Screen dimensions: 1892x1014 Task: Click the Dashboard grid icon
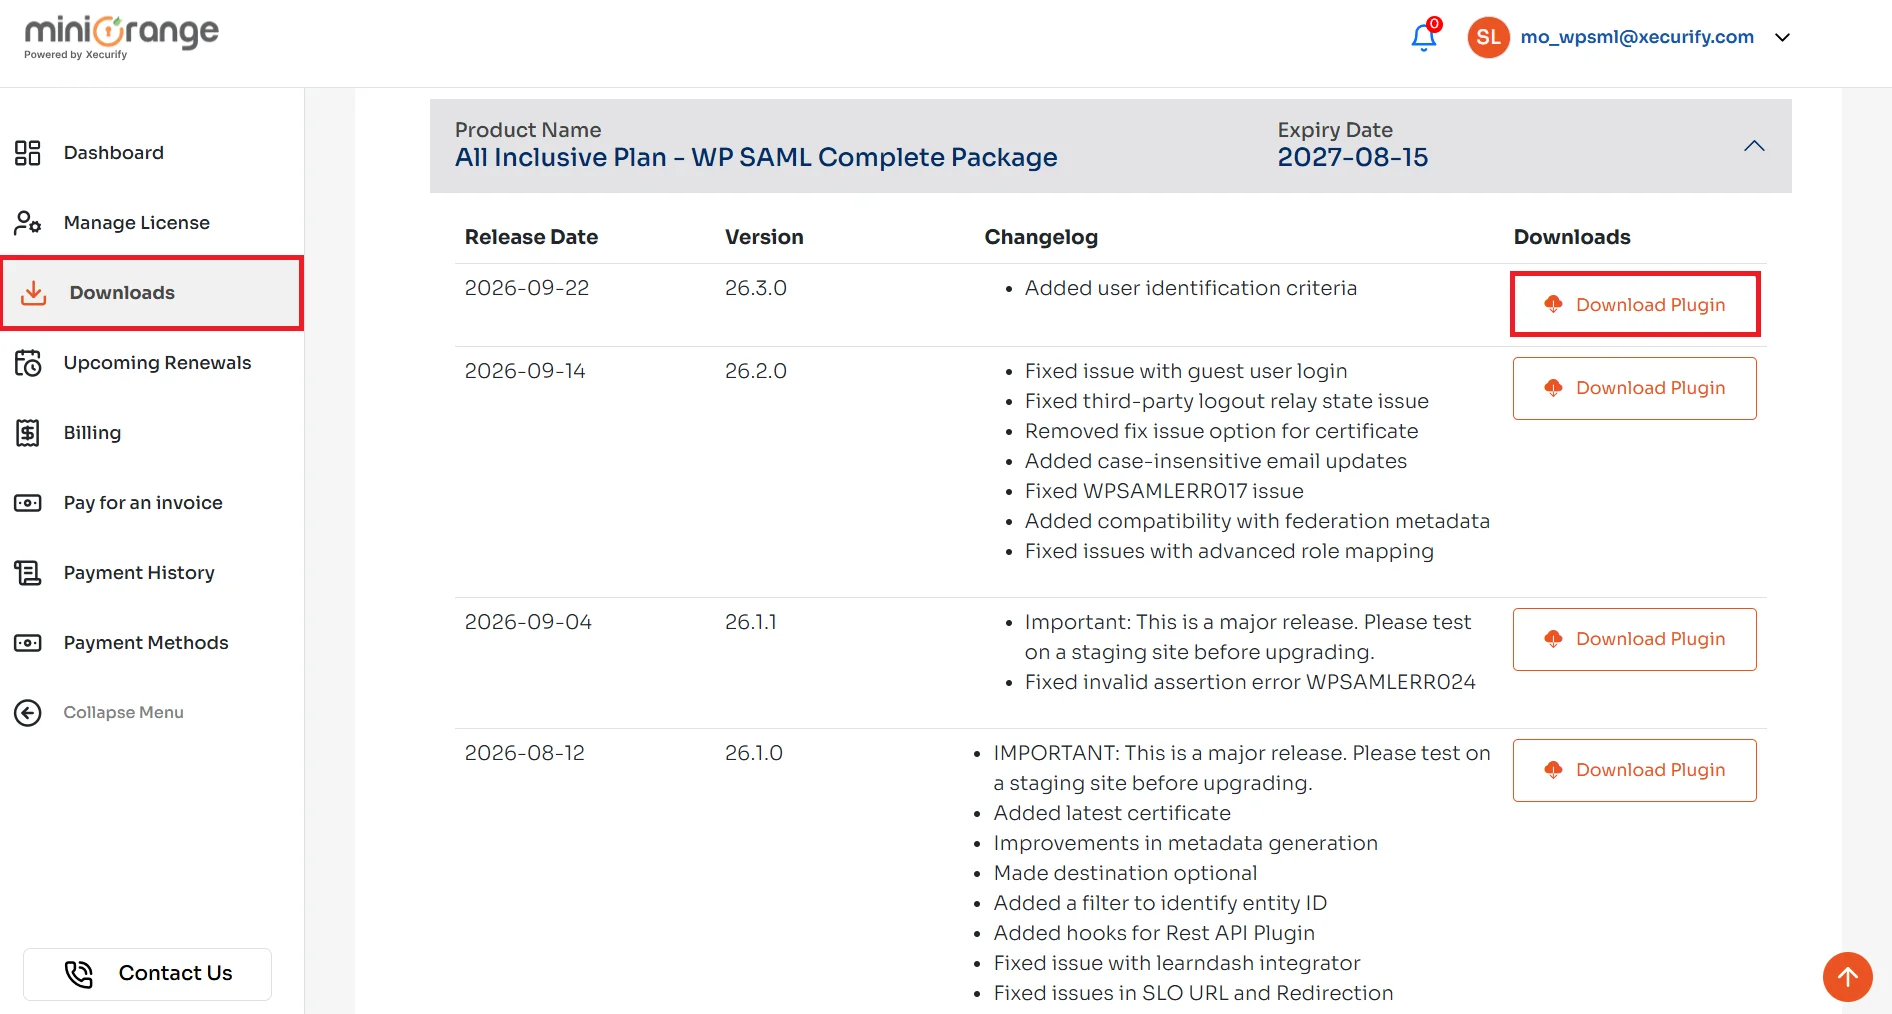point(28,153)
